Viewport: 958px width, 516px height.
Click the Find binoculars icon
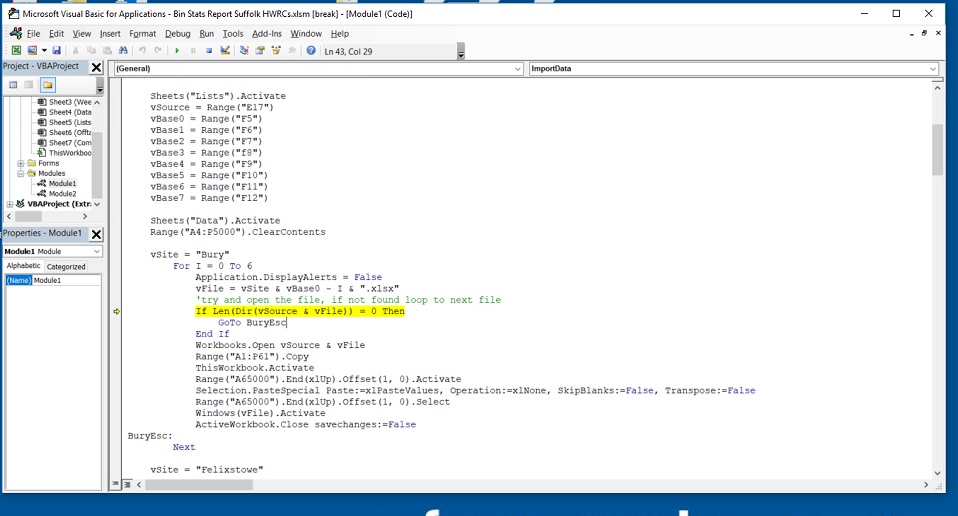coord(122,50)
